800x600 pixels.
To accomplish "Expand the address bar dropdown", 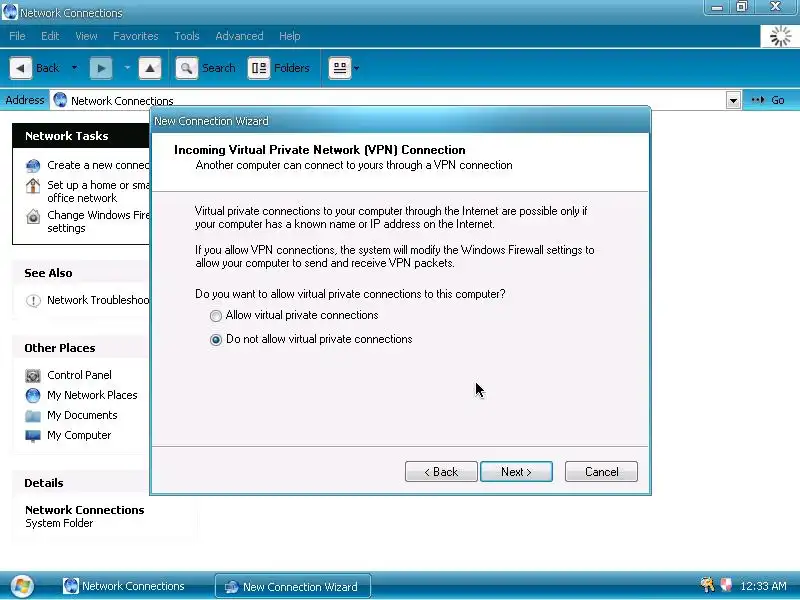I will click(733, 101).
